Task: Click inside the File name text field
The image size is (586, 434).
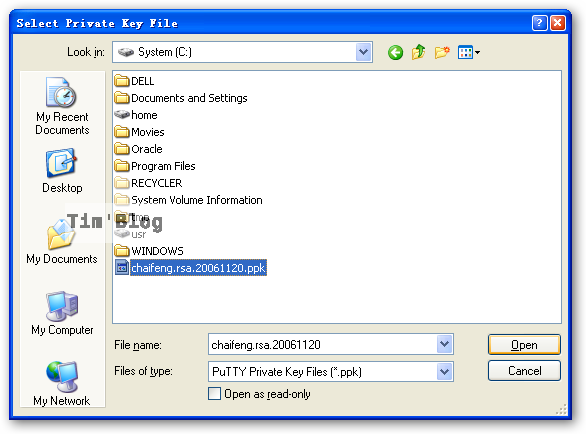Action: (x=322, y=344)
